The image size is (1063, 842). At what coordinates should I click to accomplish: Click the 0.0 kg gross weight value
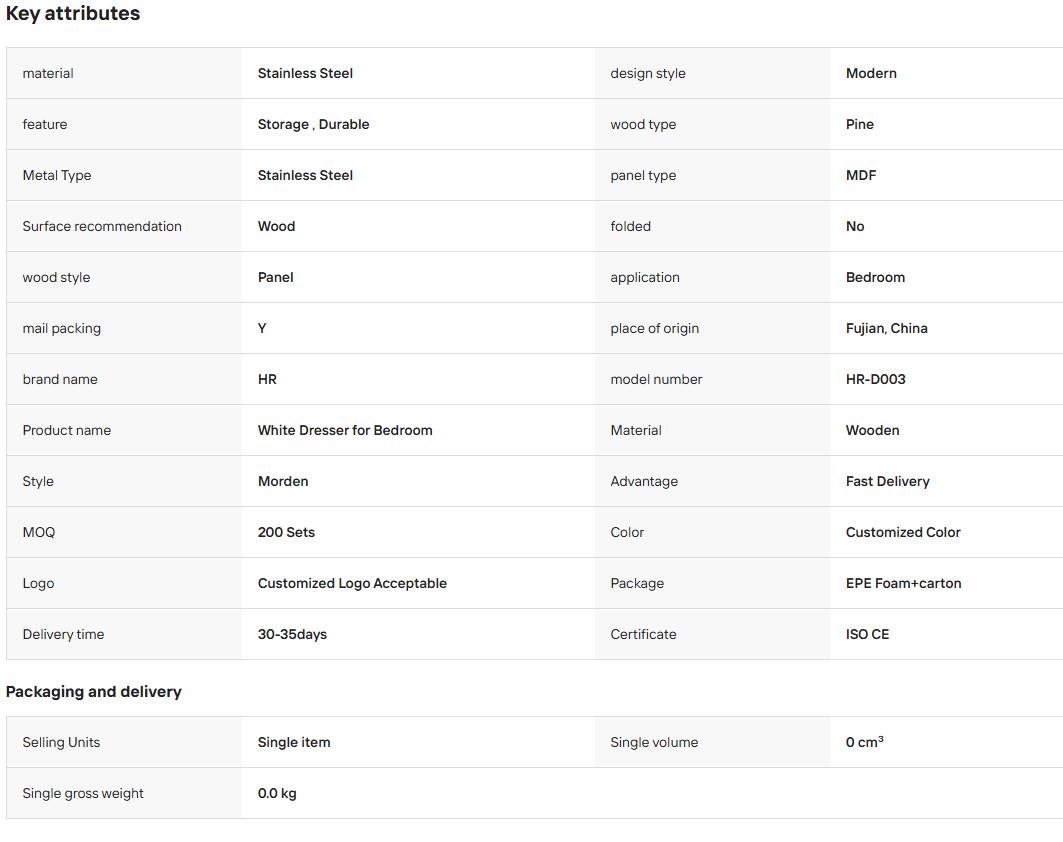[277, 793]
